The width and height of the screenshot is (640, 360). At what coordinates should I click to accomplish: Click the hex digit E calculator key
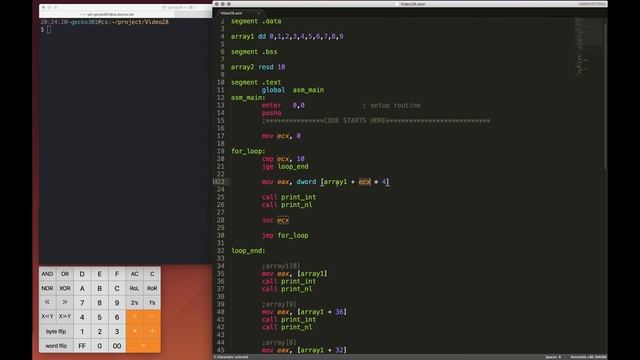(x=100, y=274)
